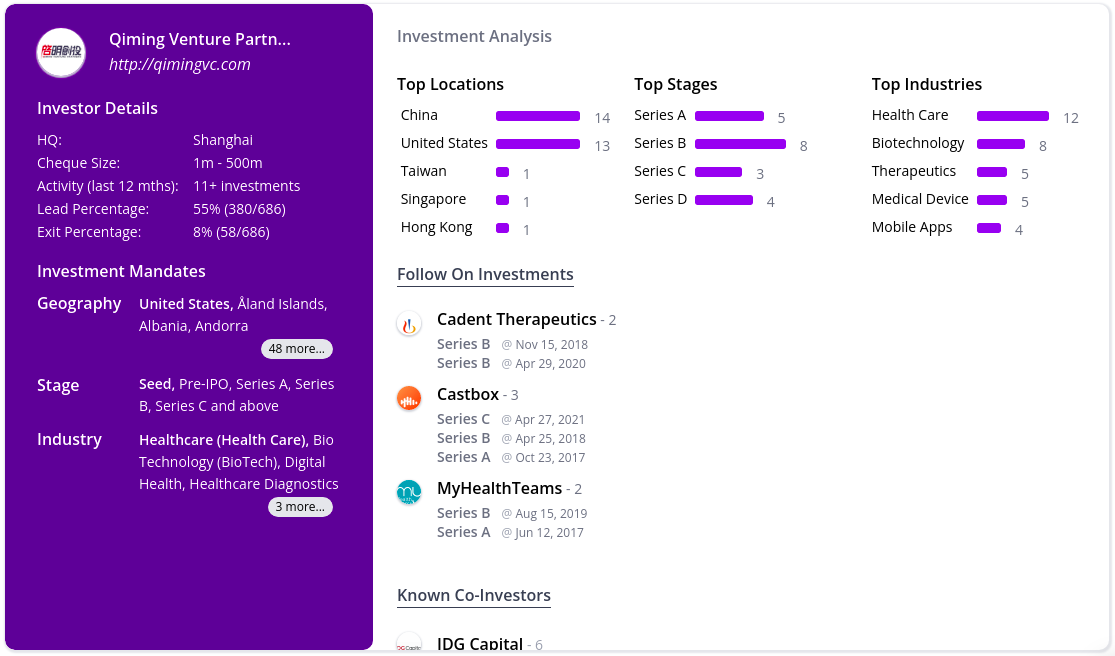Click the Biotechnology industry label
Image resolution: width=1115 pixels, height=656 pixels.
coord(918,144)
